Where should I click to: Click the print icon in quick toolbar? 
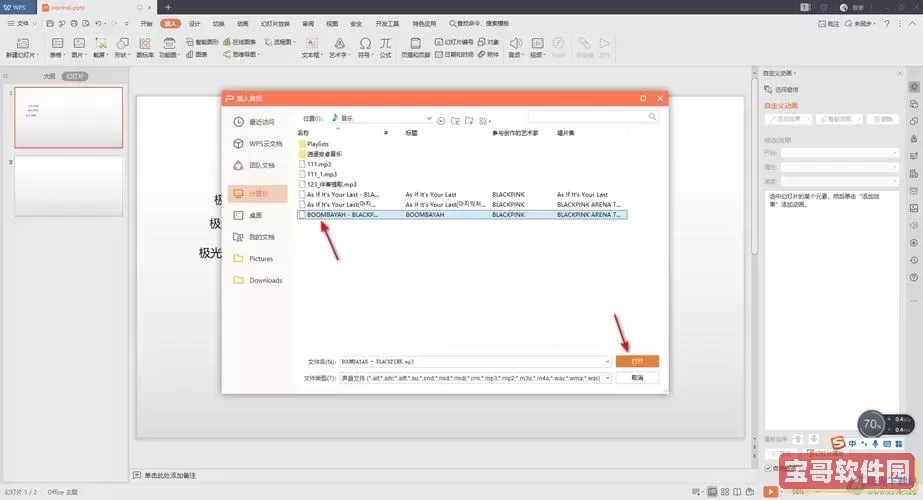point(74,24)
